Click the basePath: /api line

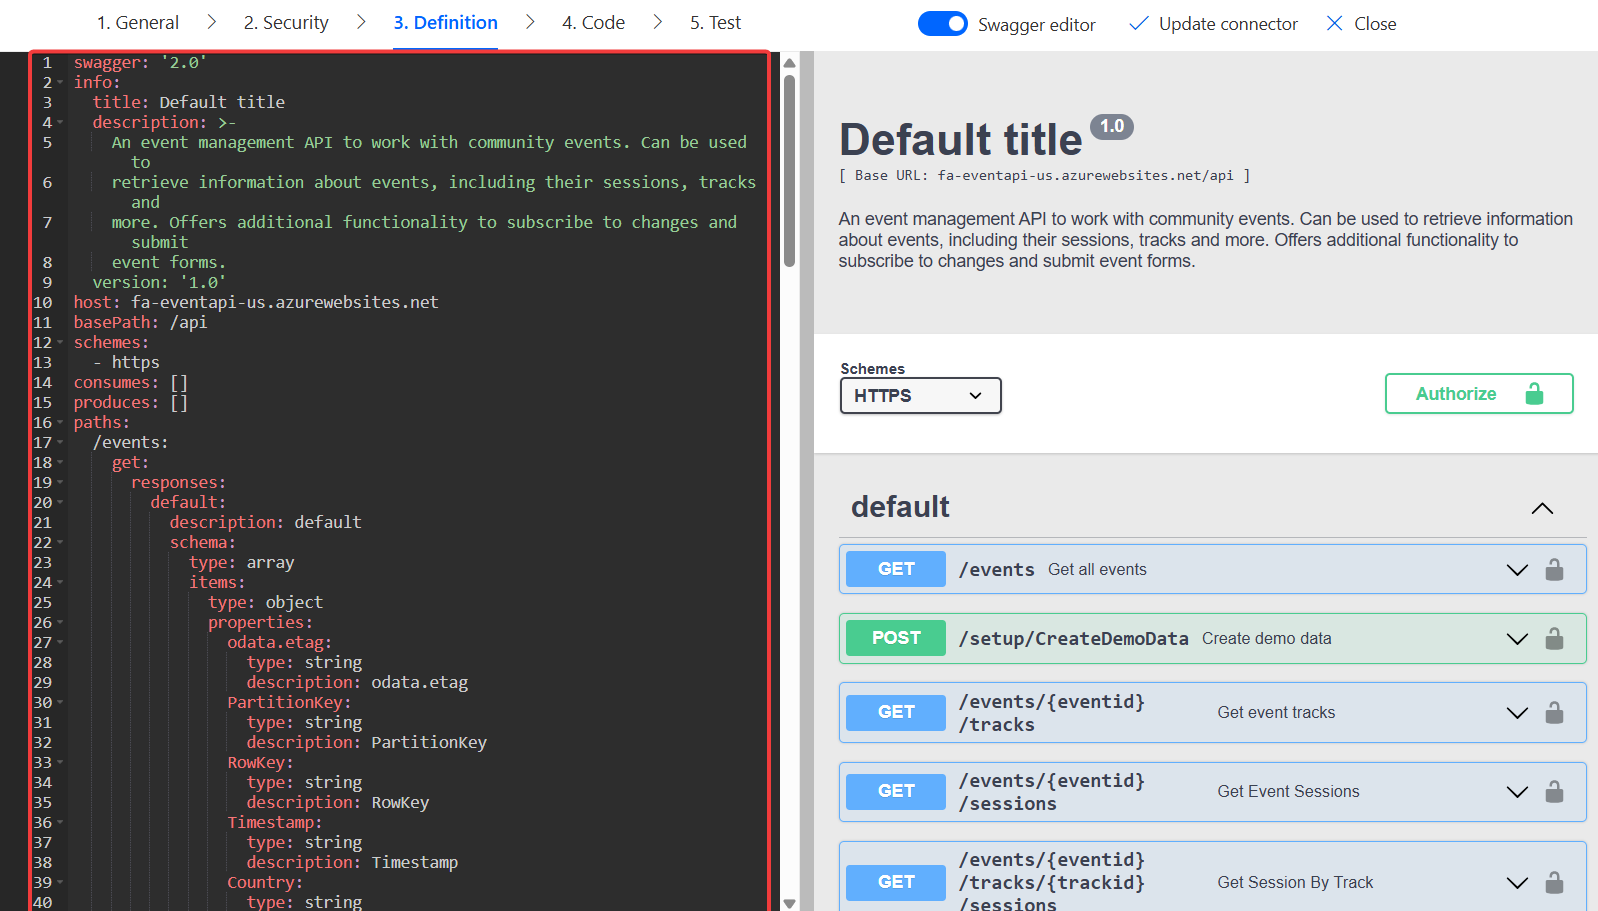pyautogui.click(x=140, y=322)
